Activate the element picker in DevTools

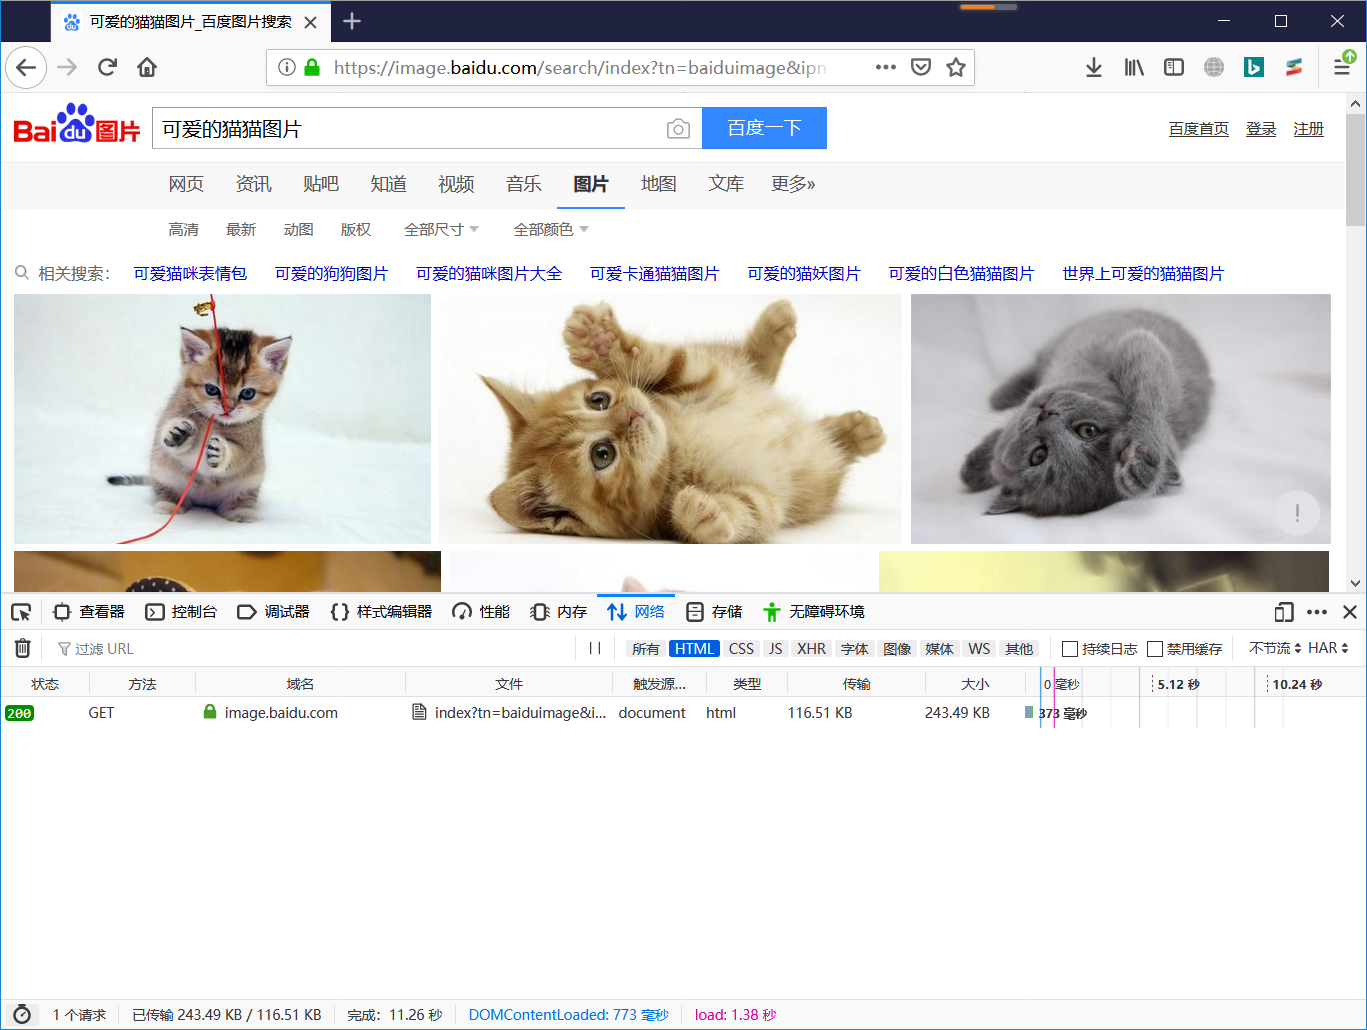point(21,612)
